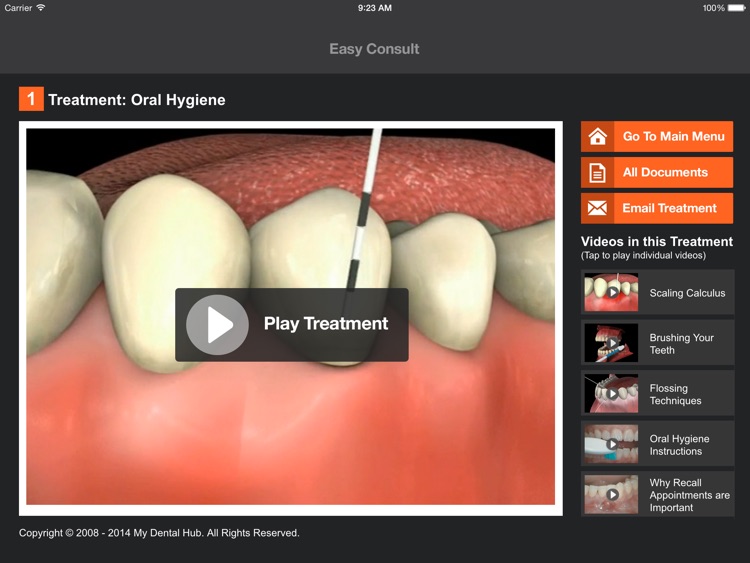750x563 pixels.
Task: Tap the Easy Consult title bar
Action: click(374, 49)
